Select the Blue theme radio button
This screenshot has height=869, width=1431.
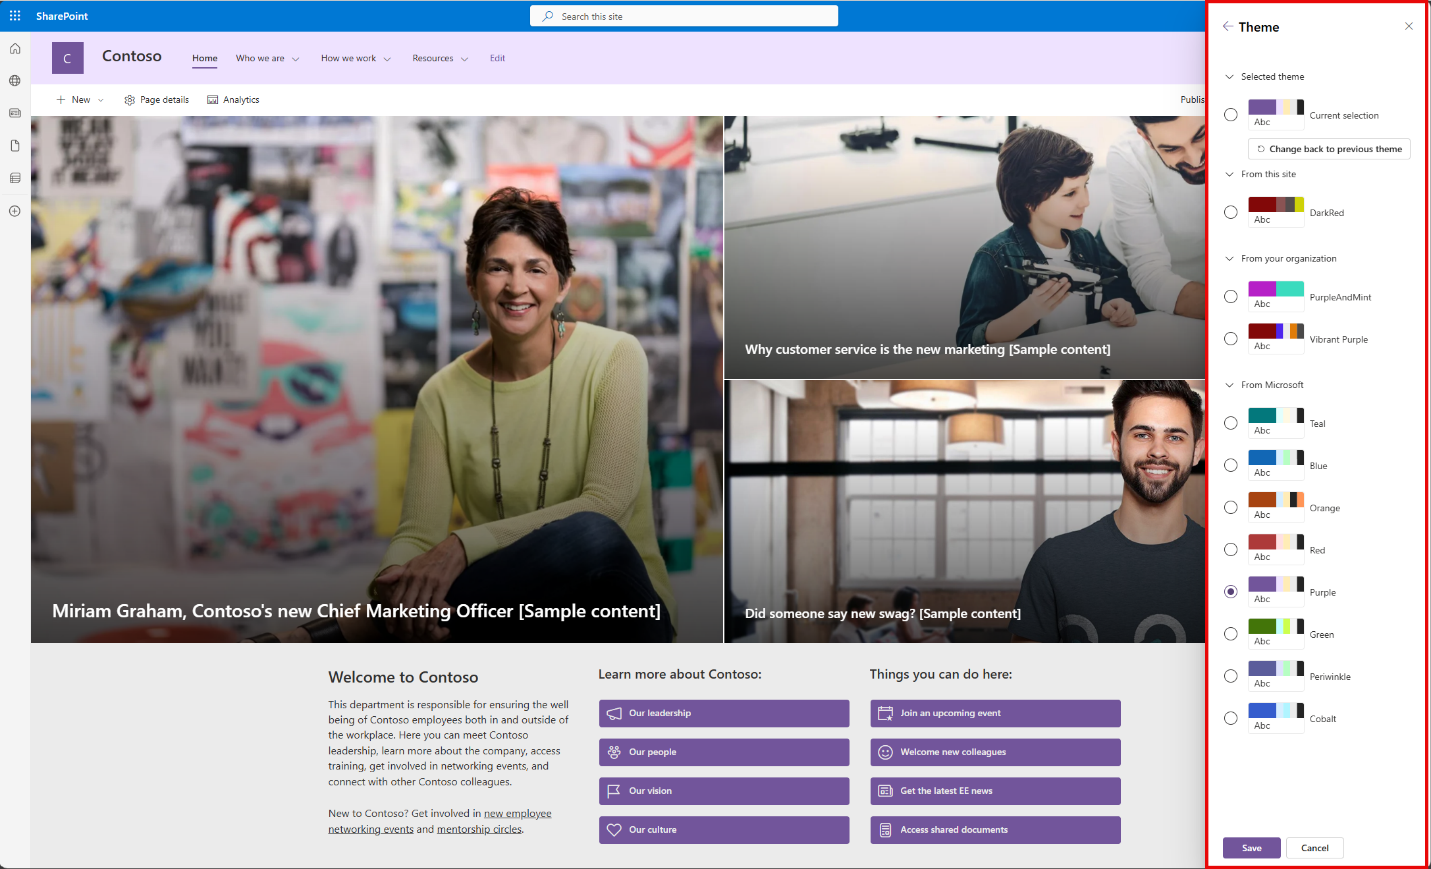(1231, 465)
